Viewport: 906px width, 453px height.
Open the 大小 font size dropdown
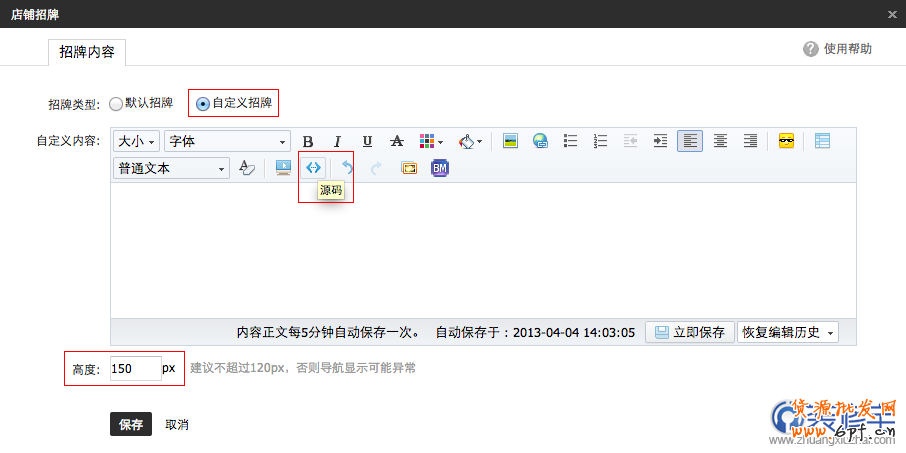[136, 141]
